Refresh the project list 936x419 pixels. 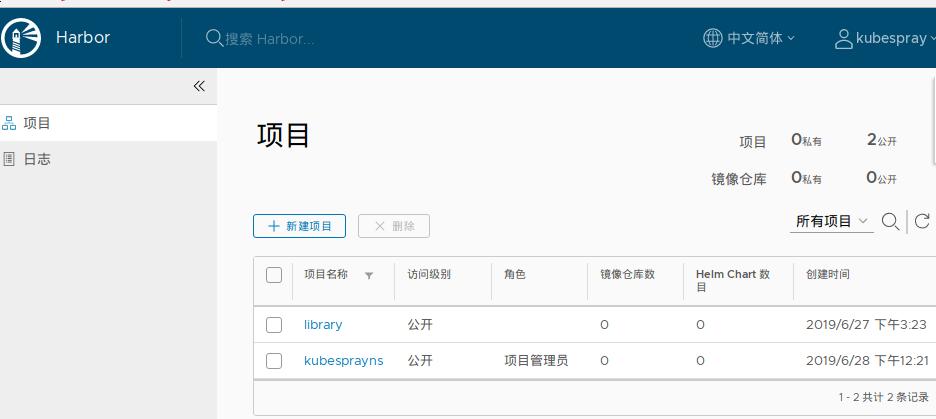click(x=922, y=221)
